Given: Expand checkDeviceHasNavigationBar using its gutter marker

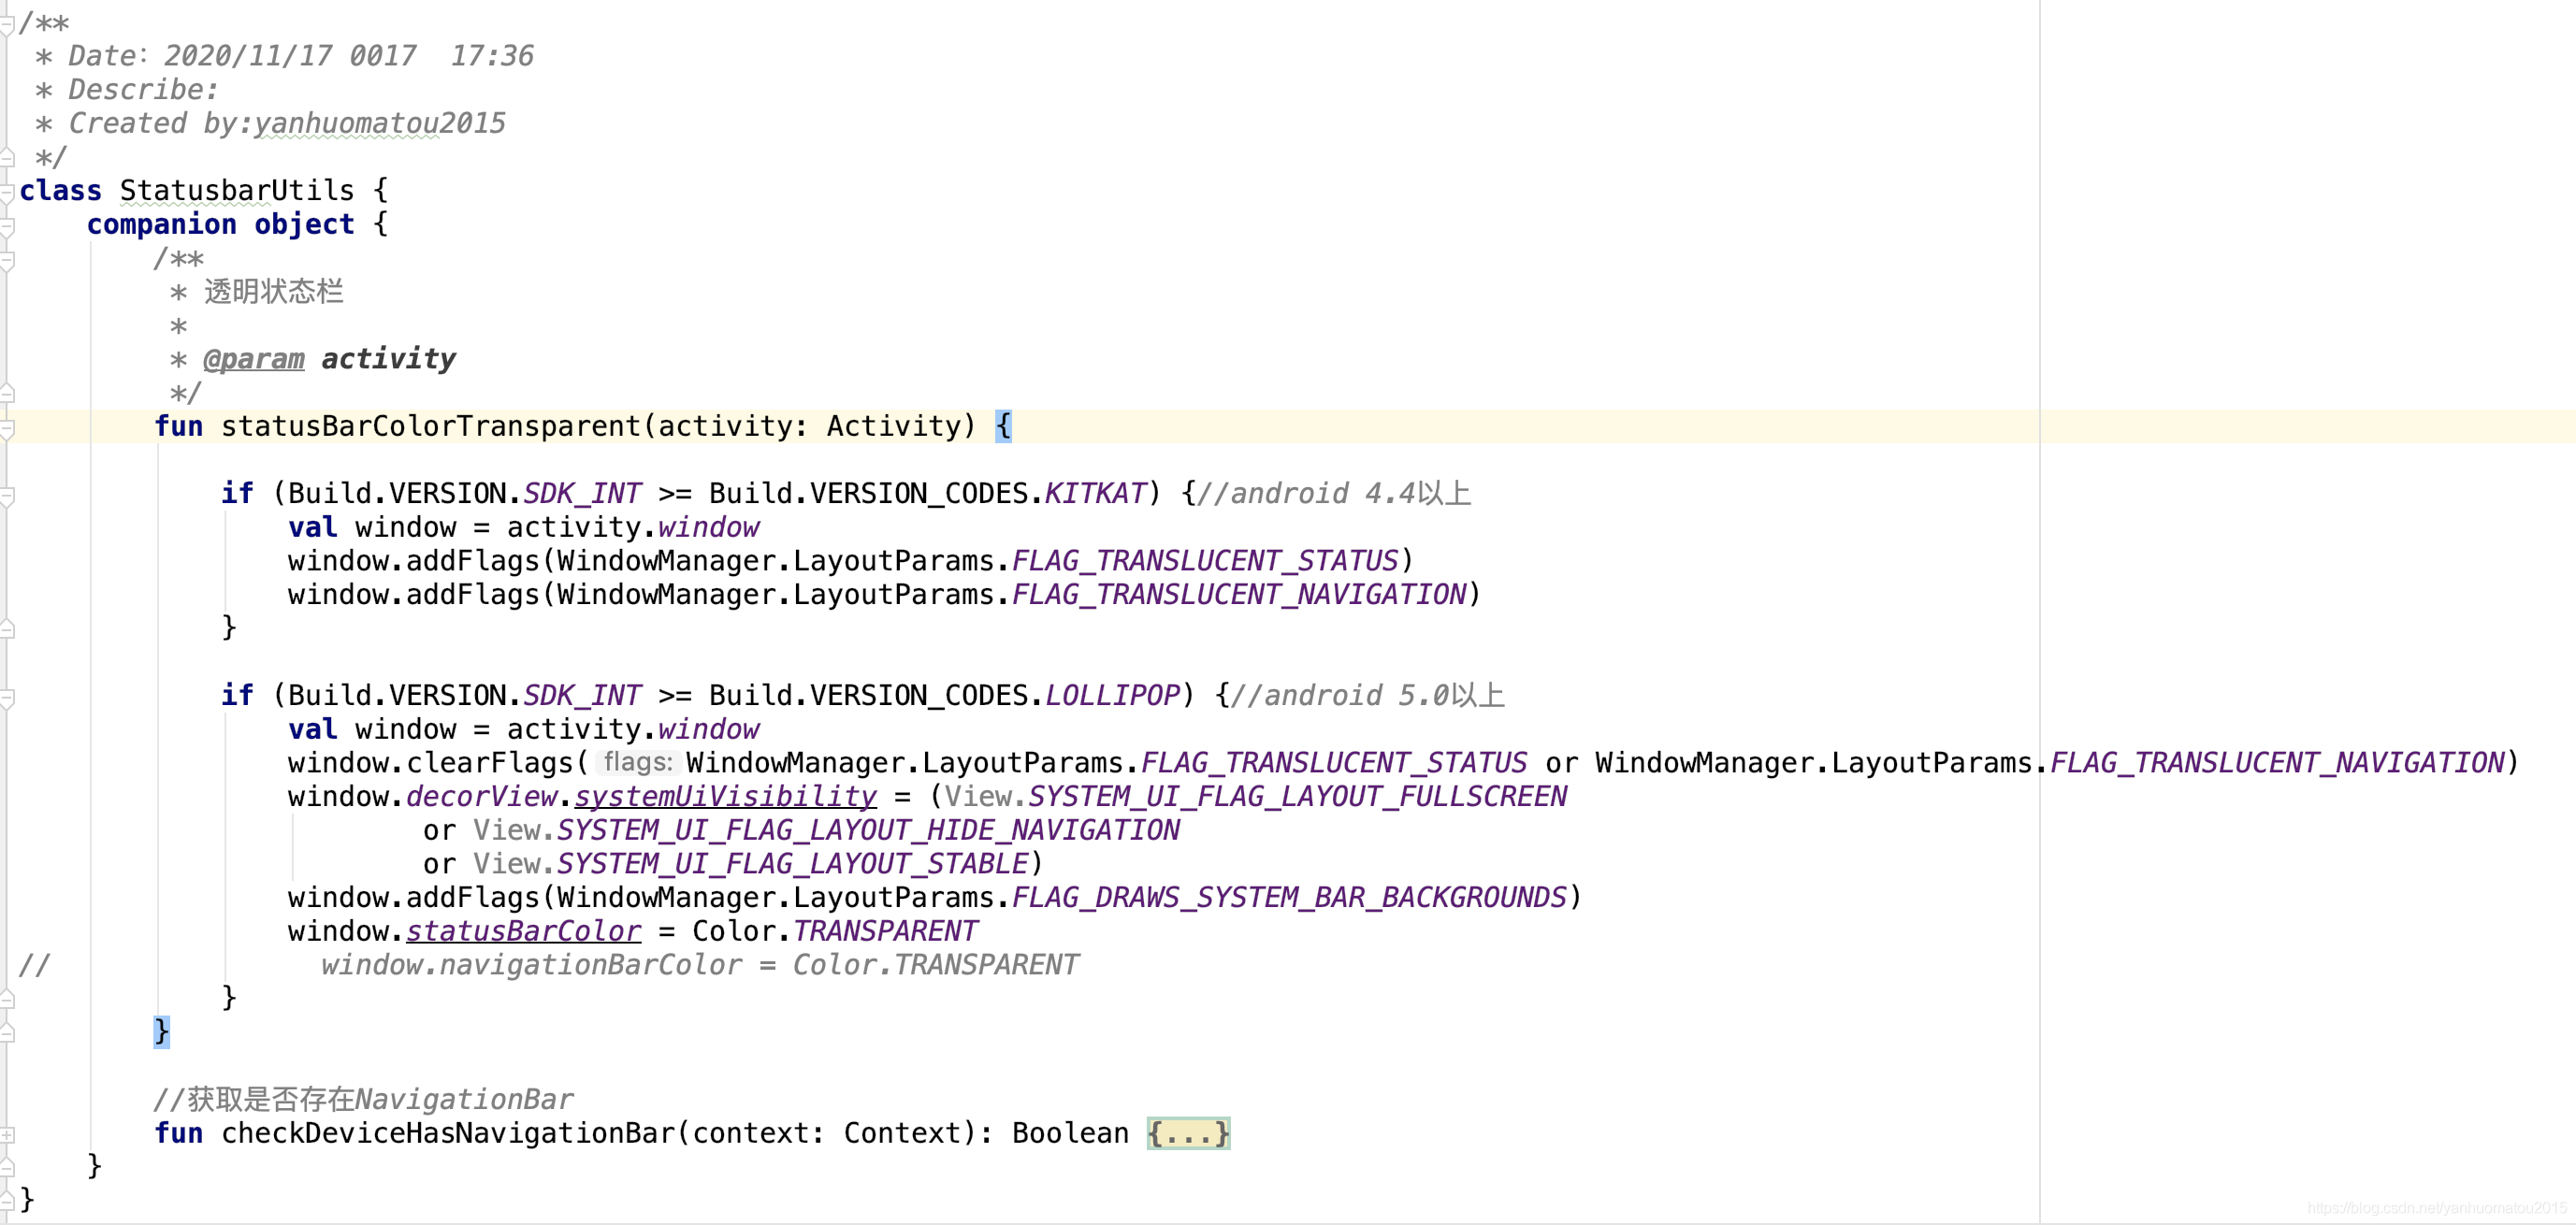Looking at the screenshot, I should tap(6, 1135).
